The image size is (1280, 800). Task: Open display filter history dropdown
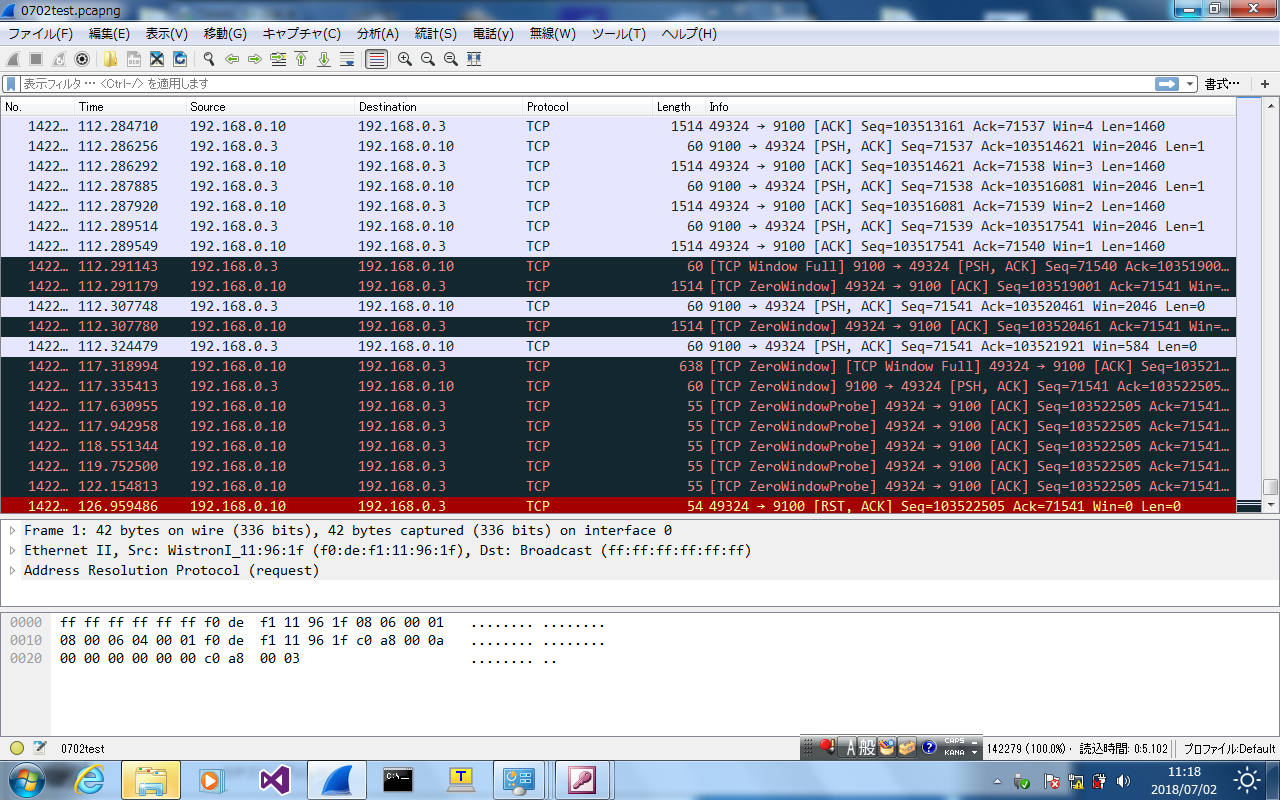(1190, 84)
